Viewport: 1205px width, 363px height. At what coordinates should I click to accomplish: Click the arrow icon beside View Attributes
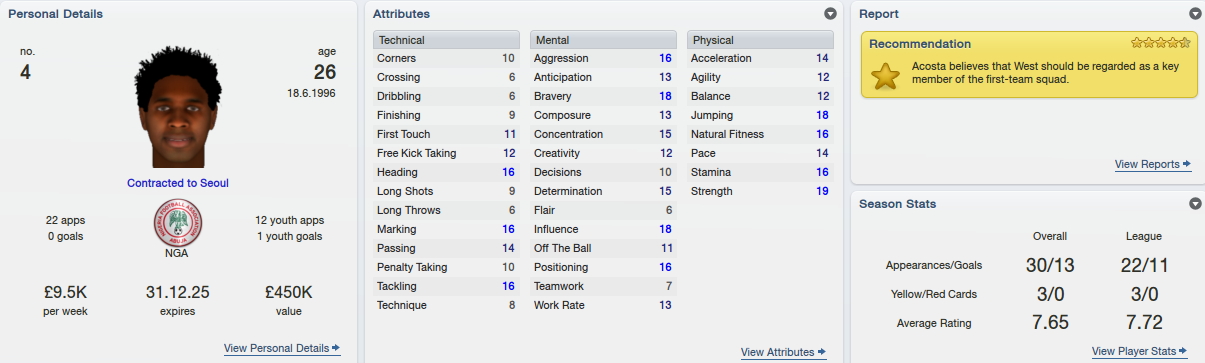[x=822, y=352]
